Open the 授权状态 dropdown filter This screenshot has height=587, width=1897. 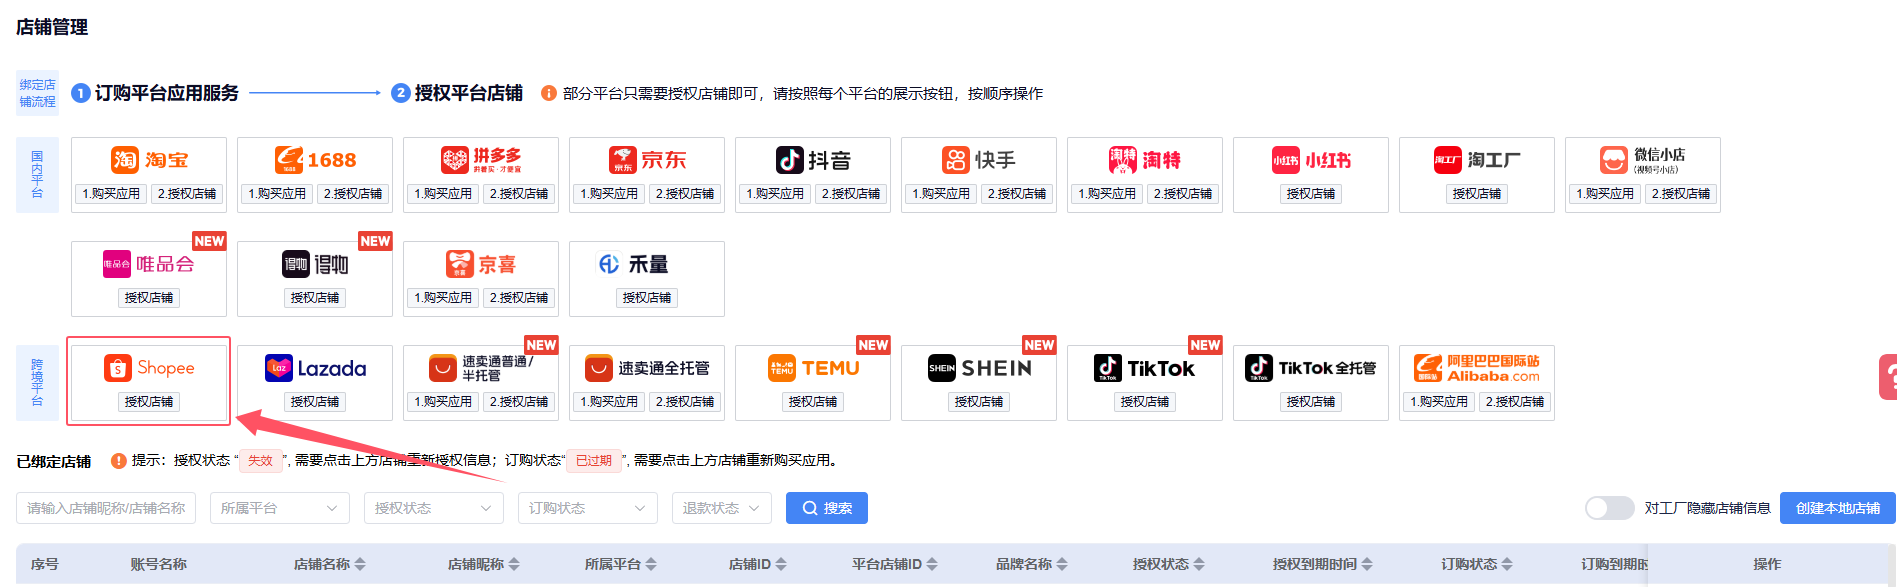tap(434, 508)
